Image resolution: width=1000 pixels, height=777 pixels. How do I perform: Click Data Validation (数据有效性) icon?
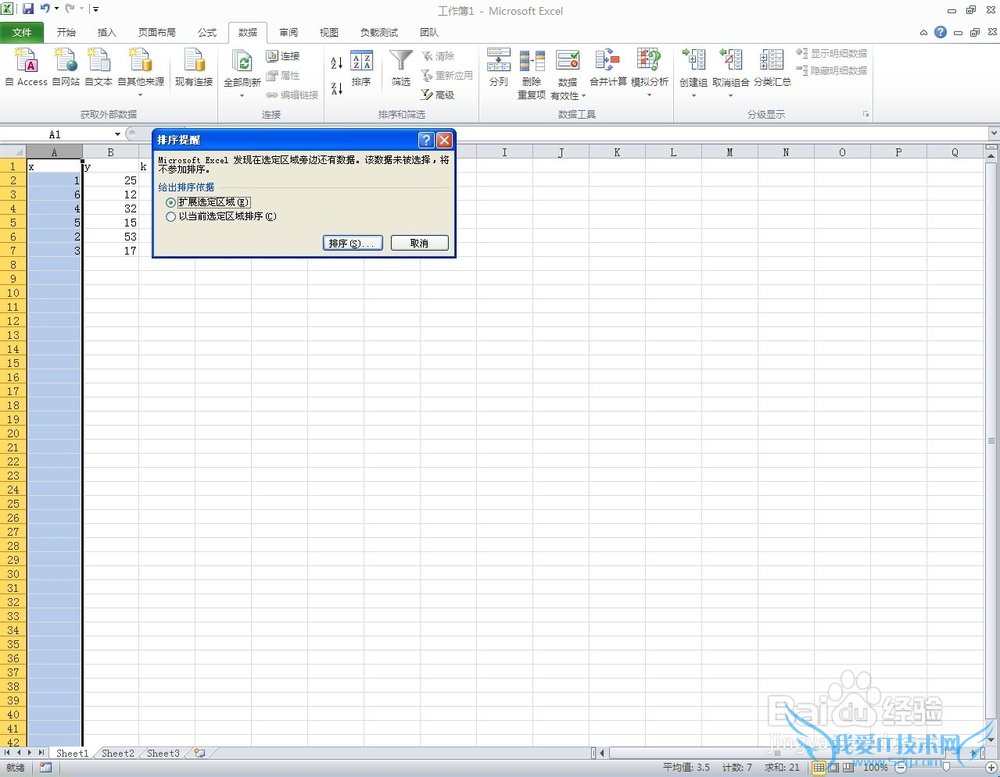(568, 61)
